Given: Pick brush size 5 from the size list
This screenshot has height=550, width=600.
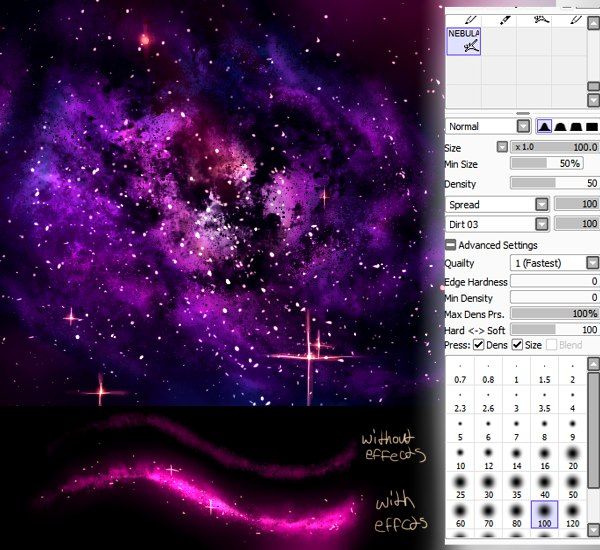Looking at the screenshot, I should click(460, 429).
